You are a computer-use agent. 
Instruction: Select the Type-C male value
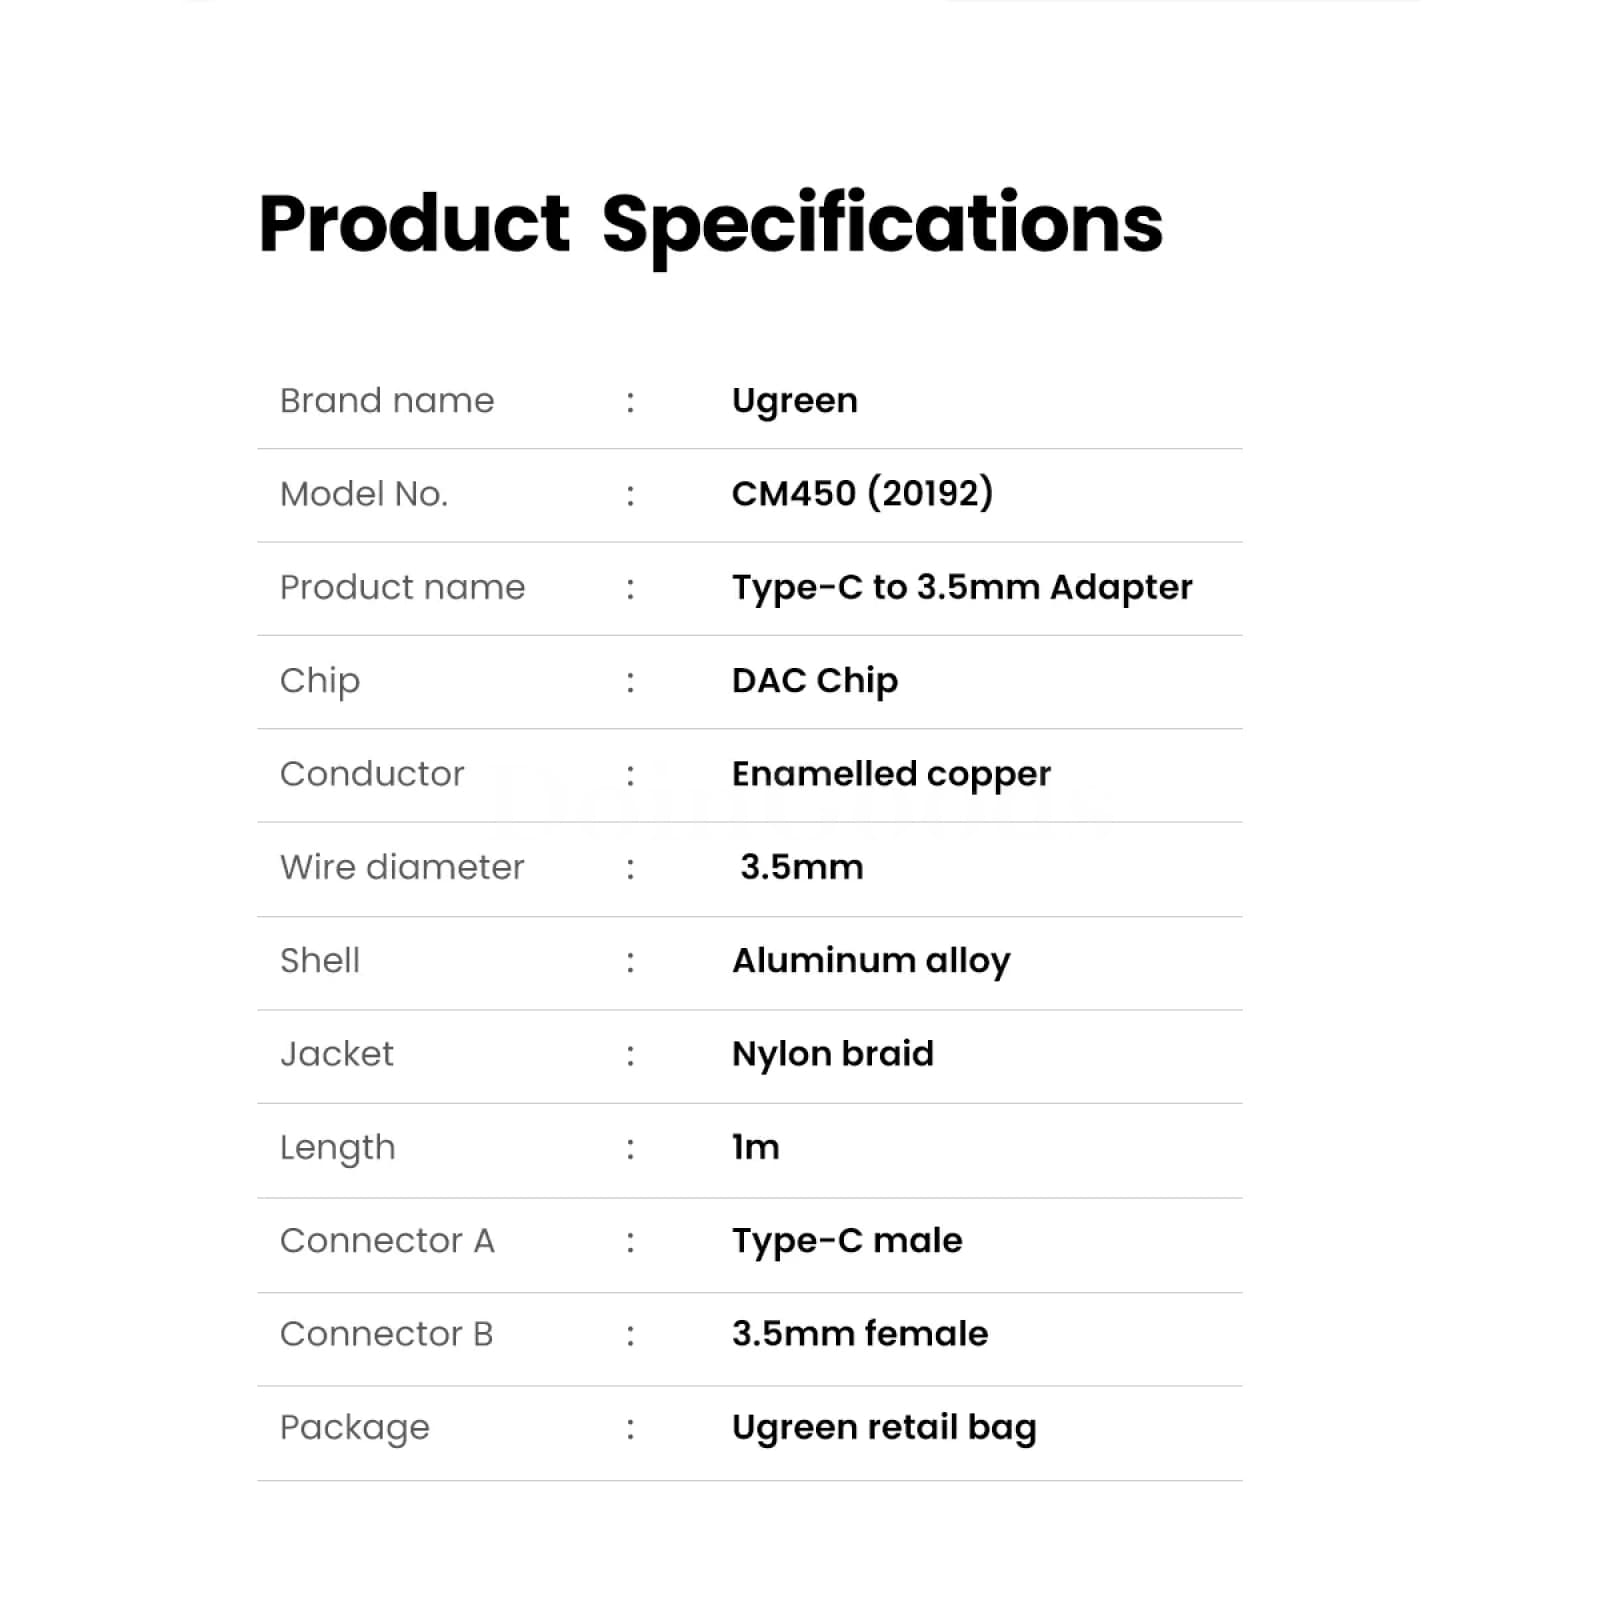[847, 1241]
